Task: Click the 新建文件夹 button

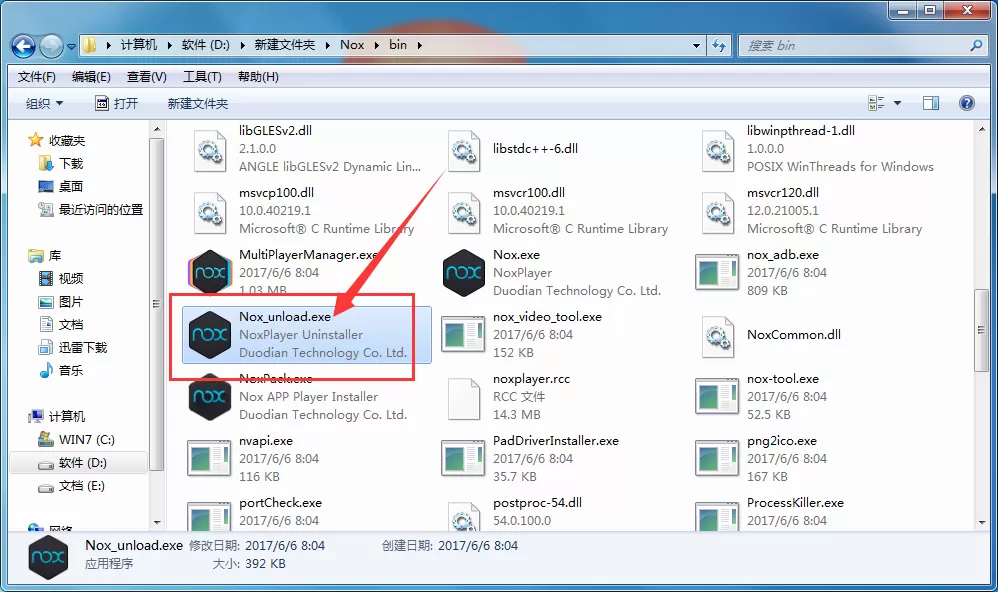Action: pos(197,103)
